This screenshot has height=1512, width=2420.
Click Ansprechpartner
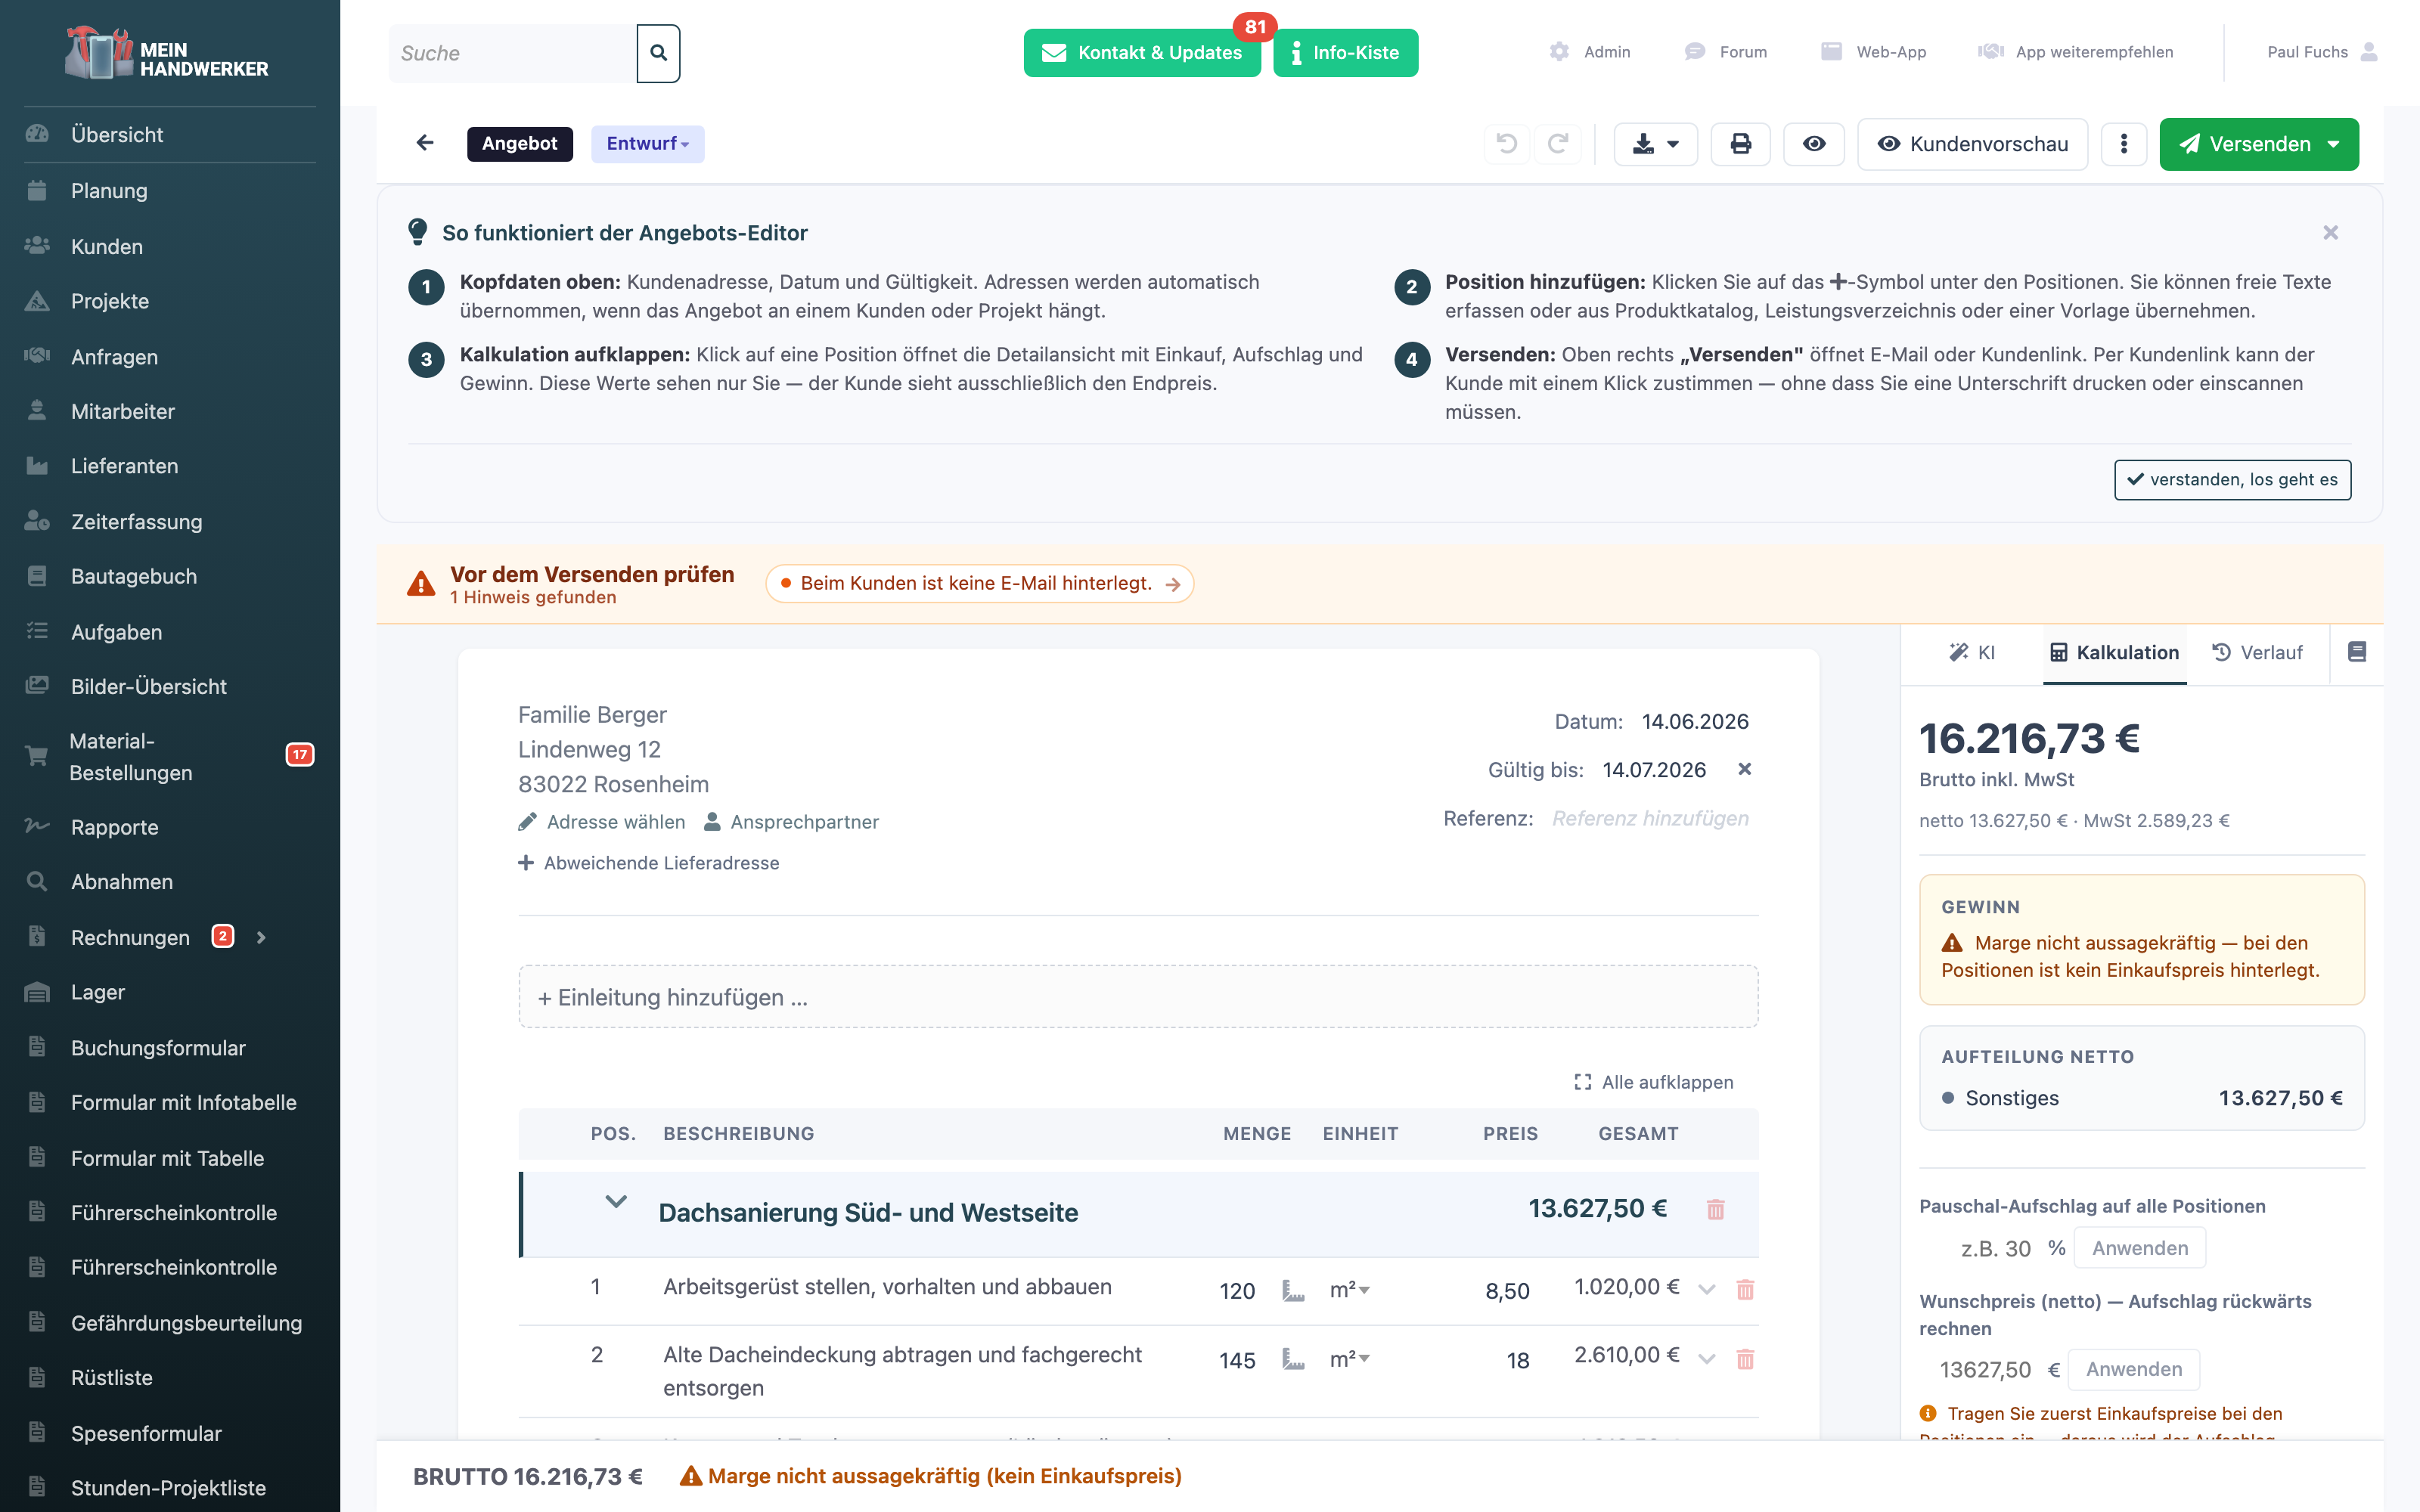click(x=791, y=822)
